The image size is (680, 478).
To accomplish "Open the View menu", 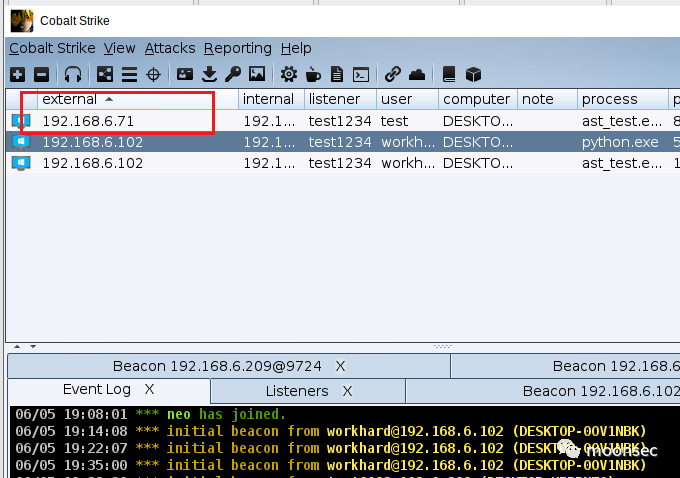I will 119,48.
